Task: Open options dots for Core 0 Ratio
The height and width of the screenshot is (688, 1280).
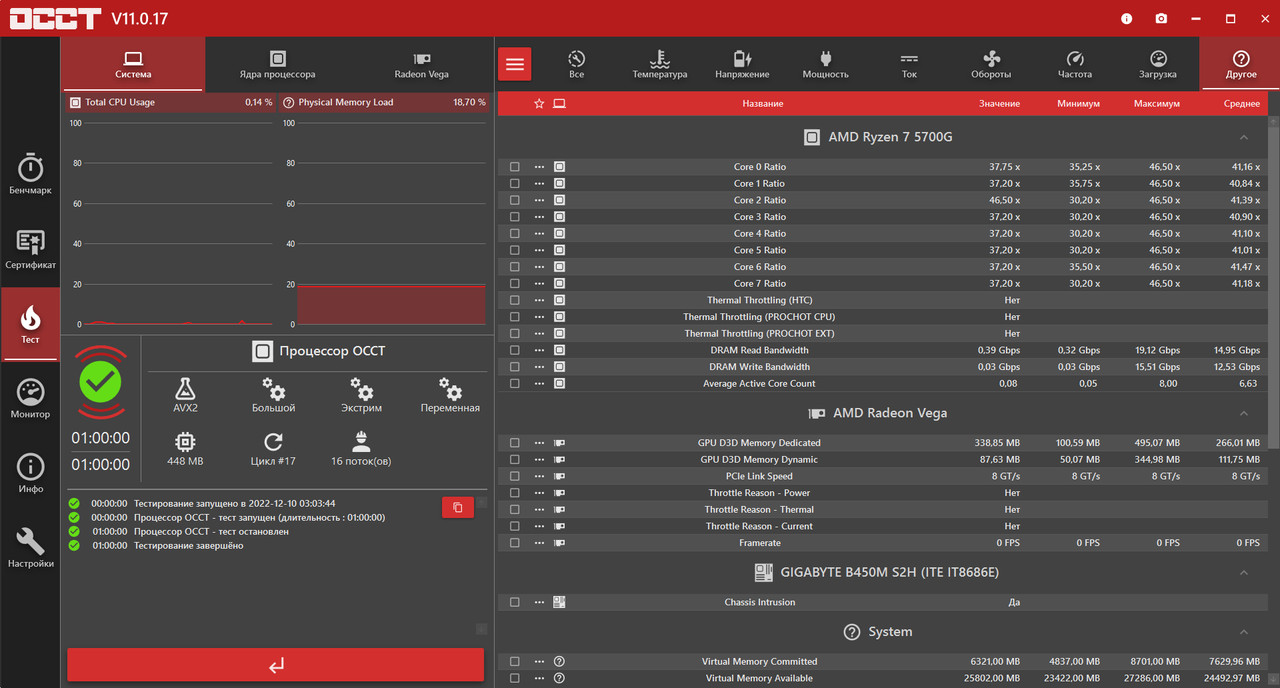Action: [x=539, y=167]
